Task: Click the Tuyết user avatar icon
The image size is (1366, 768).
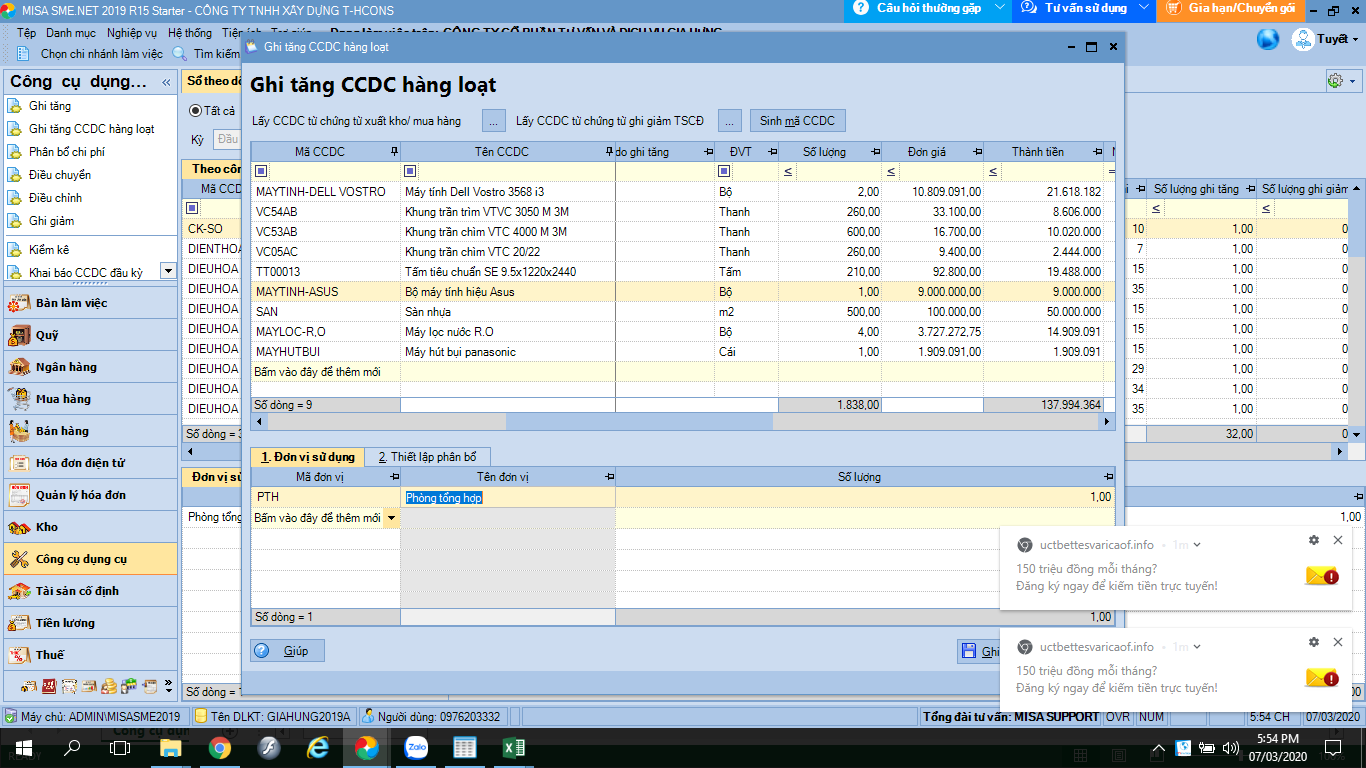Action: [1303, 39]
